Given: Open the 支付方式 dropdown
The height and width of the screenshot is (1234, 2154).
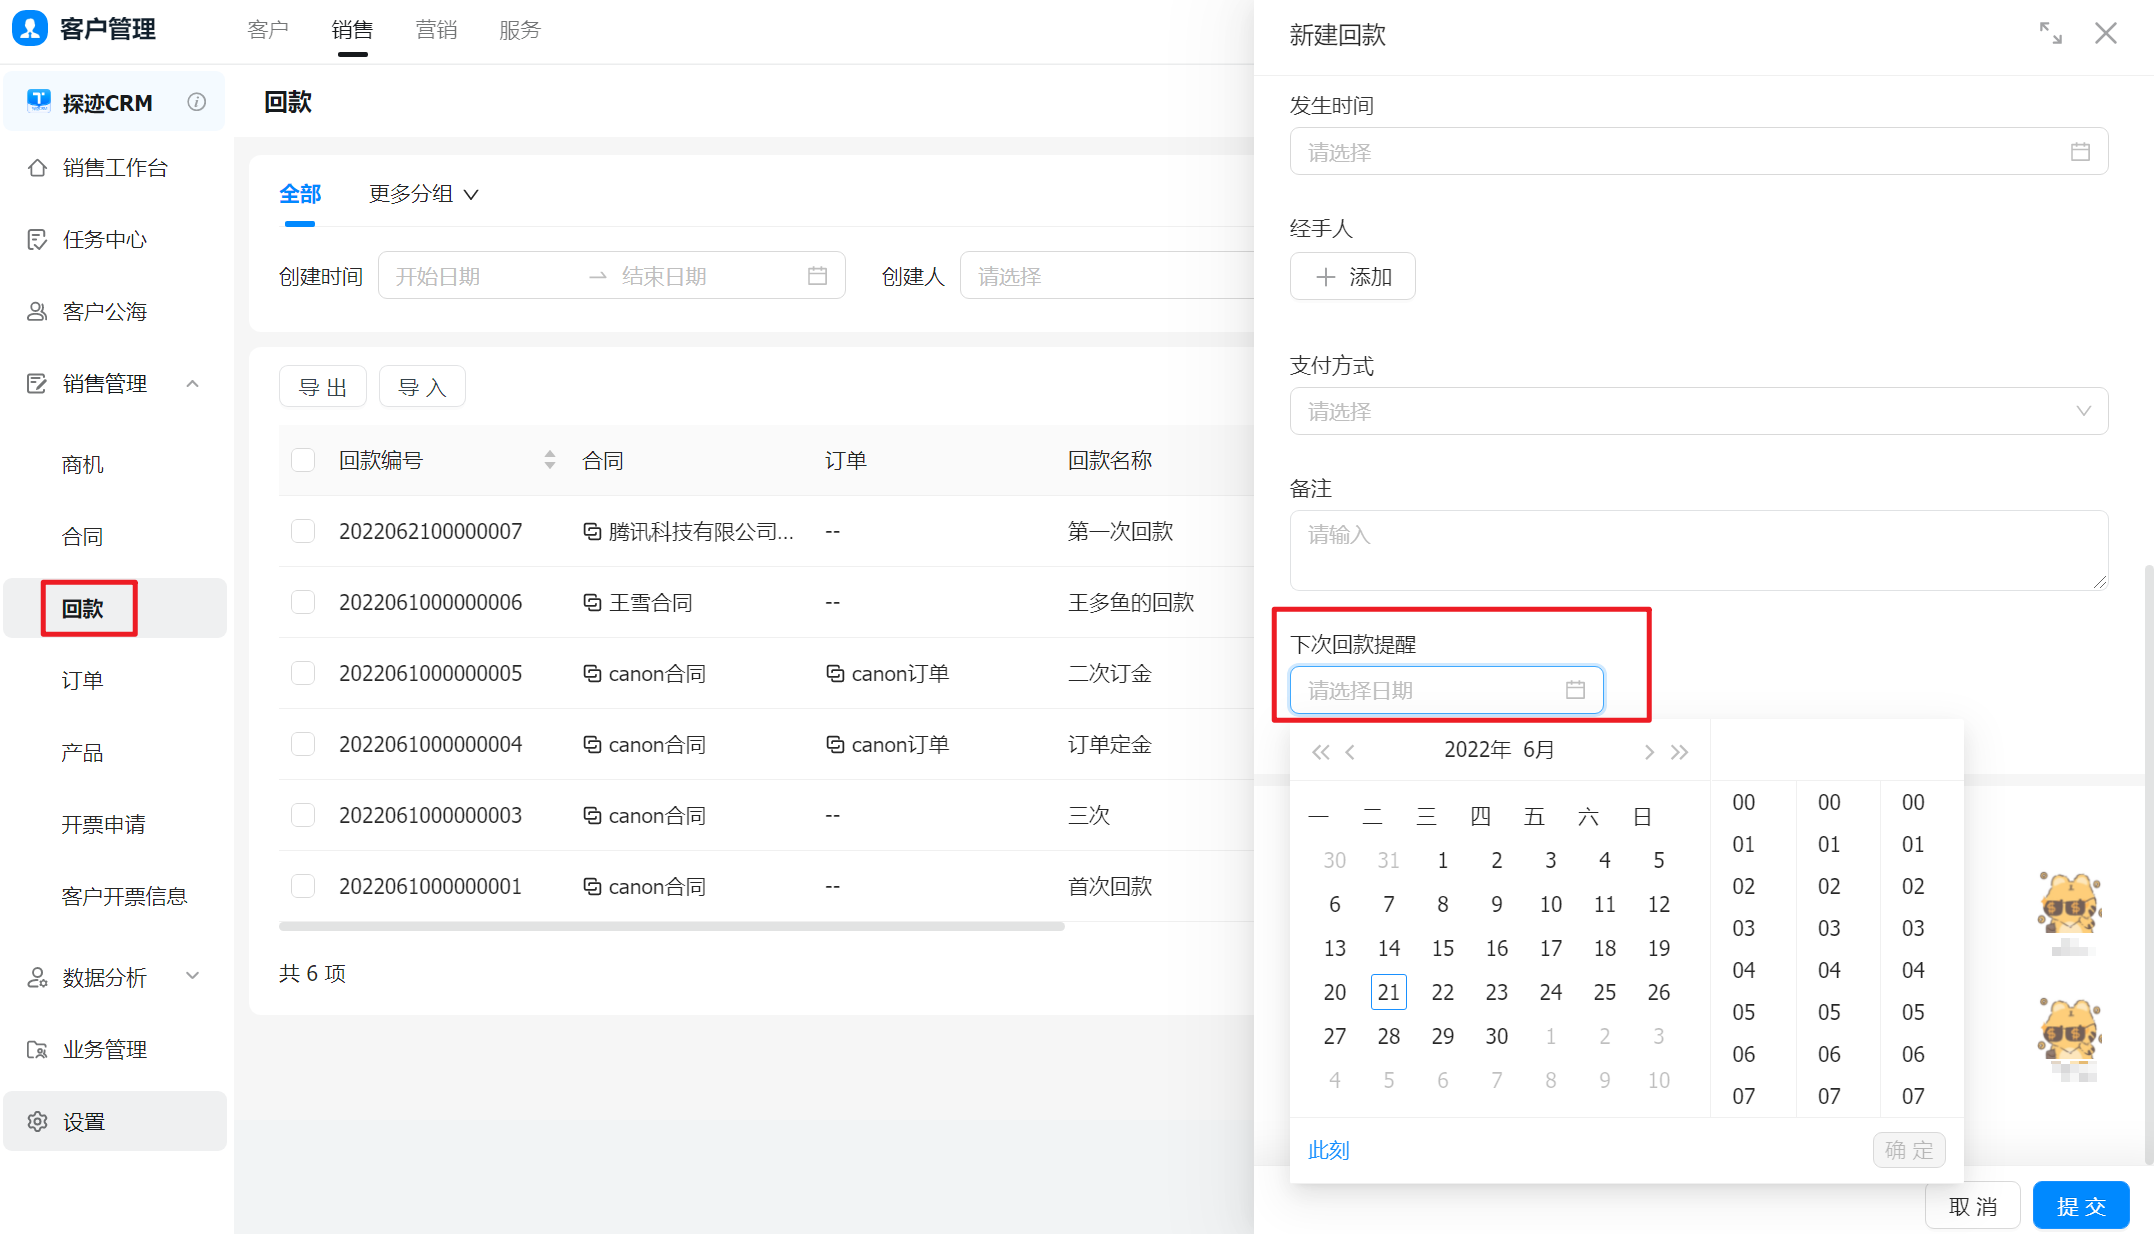Looking at the screenshot, I should coord(1698,411).
